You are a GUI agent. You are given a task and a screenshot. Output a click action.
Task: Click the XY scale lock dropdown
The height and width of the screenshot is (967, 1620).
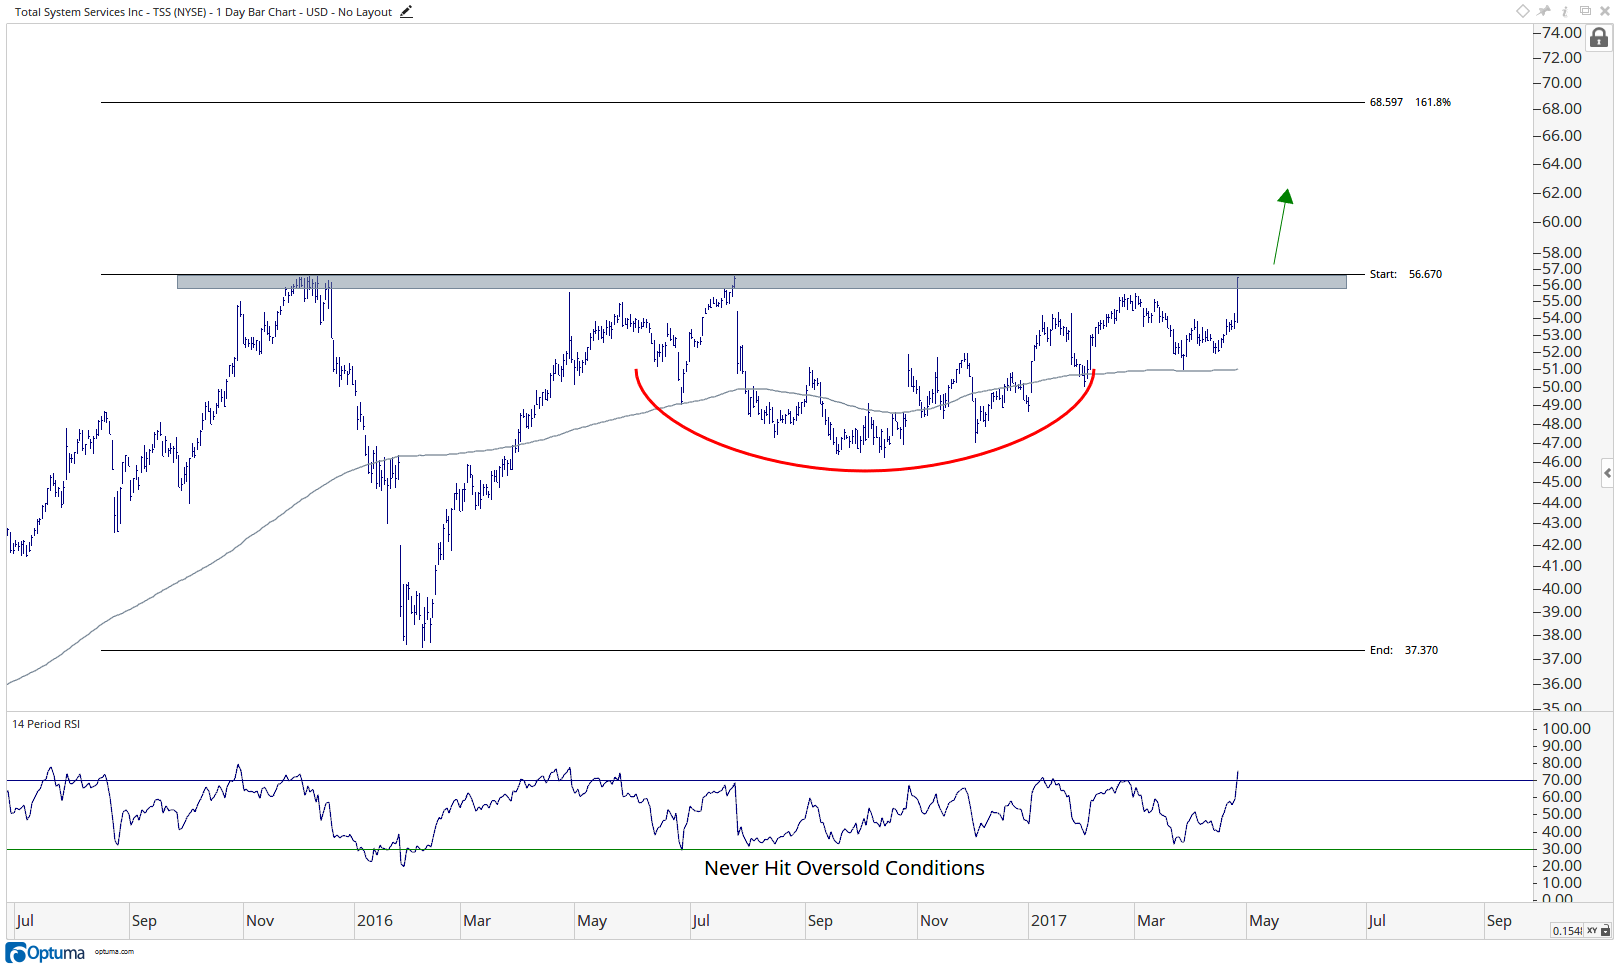1598,931
